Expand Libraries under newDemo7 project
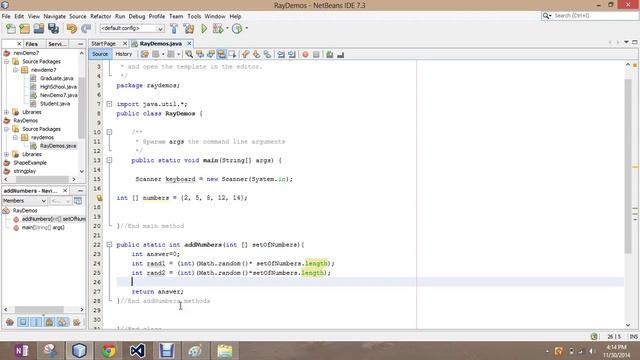The image size is (640, 360). point(7,112)
